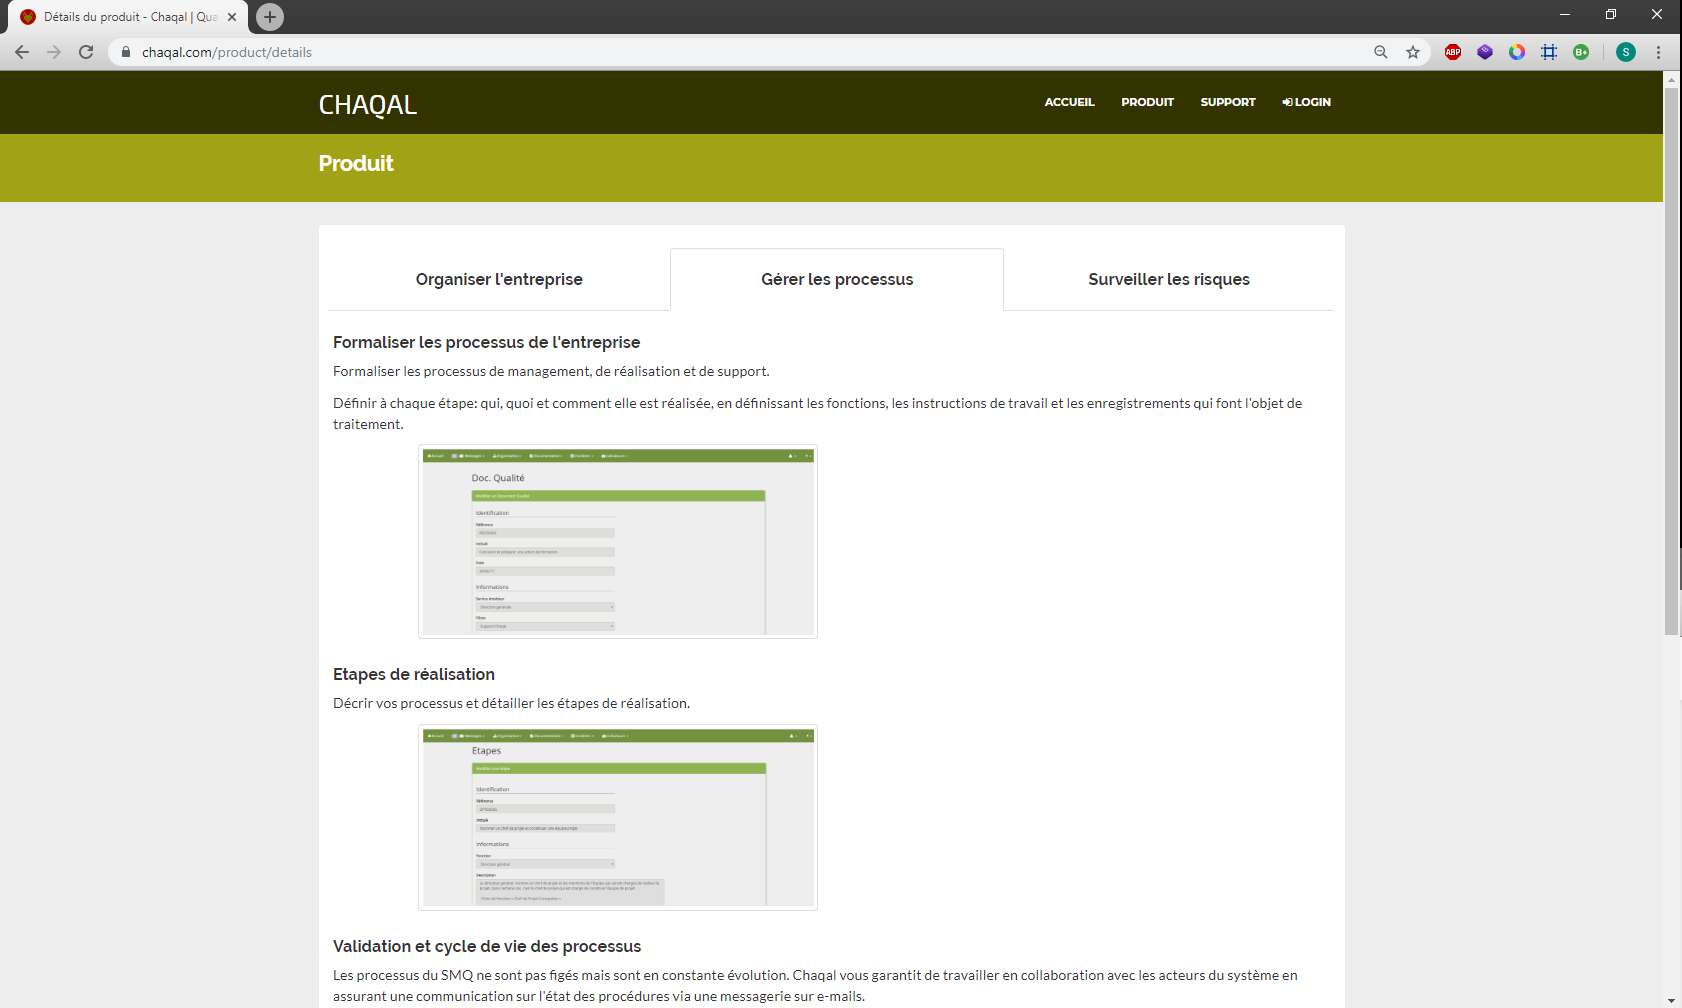Open a new browser tab

(270, 17)
